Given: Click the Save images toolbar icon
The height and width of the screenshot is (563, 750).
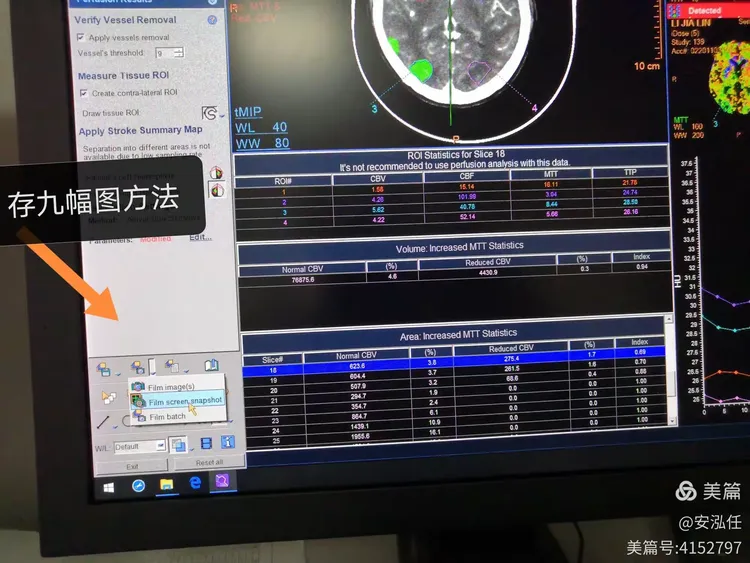Looking at the screenshot, I should [104, 369].
